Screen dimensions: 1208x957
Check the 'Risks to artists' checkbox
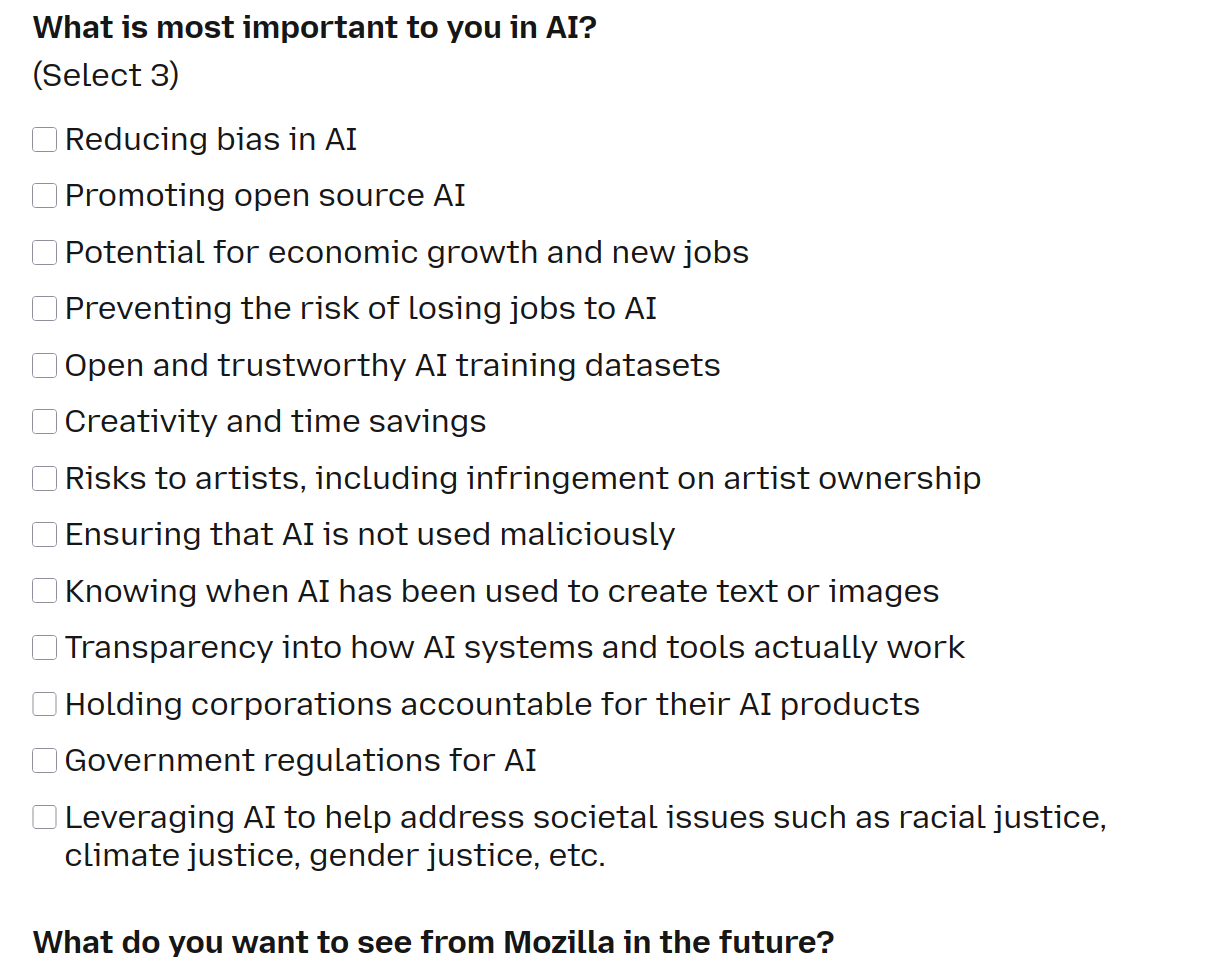pyautogui.click(x=45, y=479)
